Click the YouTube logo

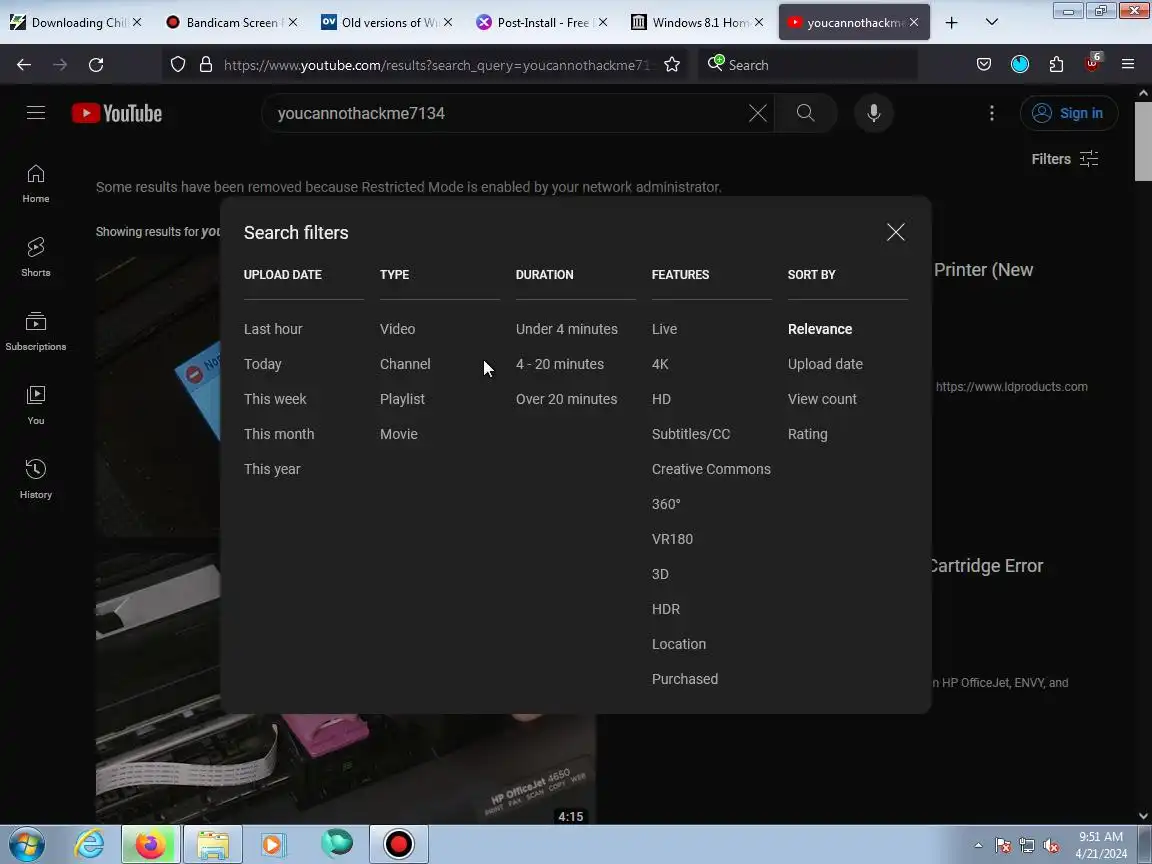point(117,113)
